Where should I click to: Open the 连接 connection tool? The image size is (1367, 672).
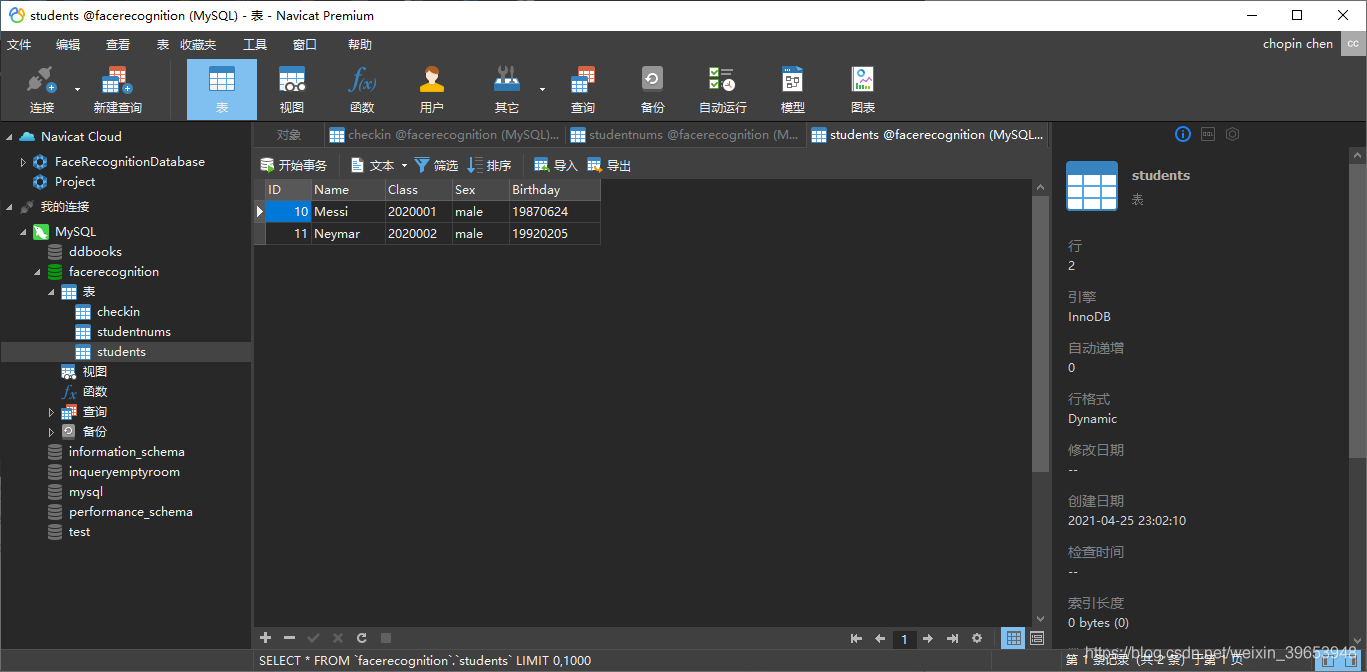pos(41,90)
